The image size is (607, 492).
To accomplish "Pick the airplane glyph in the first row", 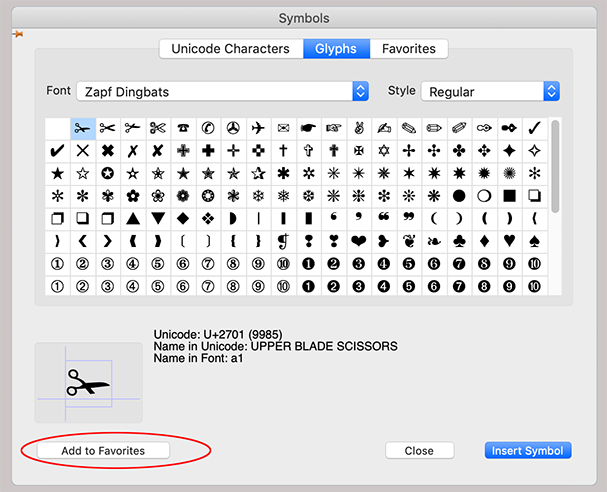I will pos(258,128).
